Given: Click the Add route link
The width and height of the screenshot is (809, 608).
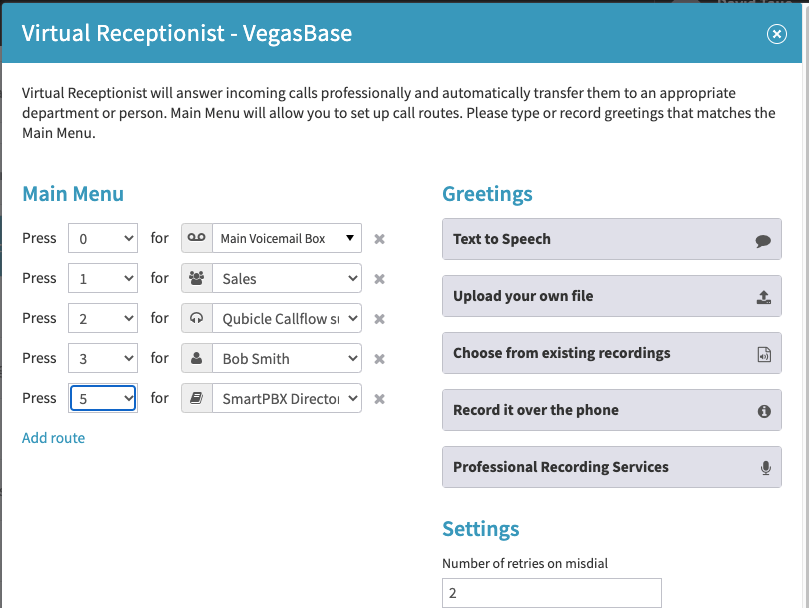Looking at the screenshot, I should [x=53, y=438].
